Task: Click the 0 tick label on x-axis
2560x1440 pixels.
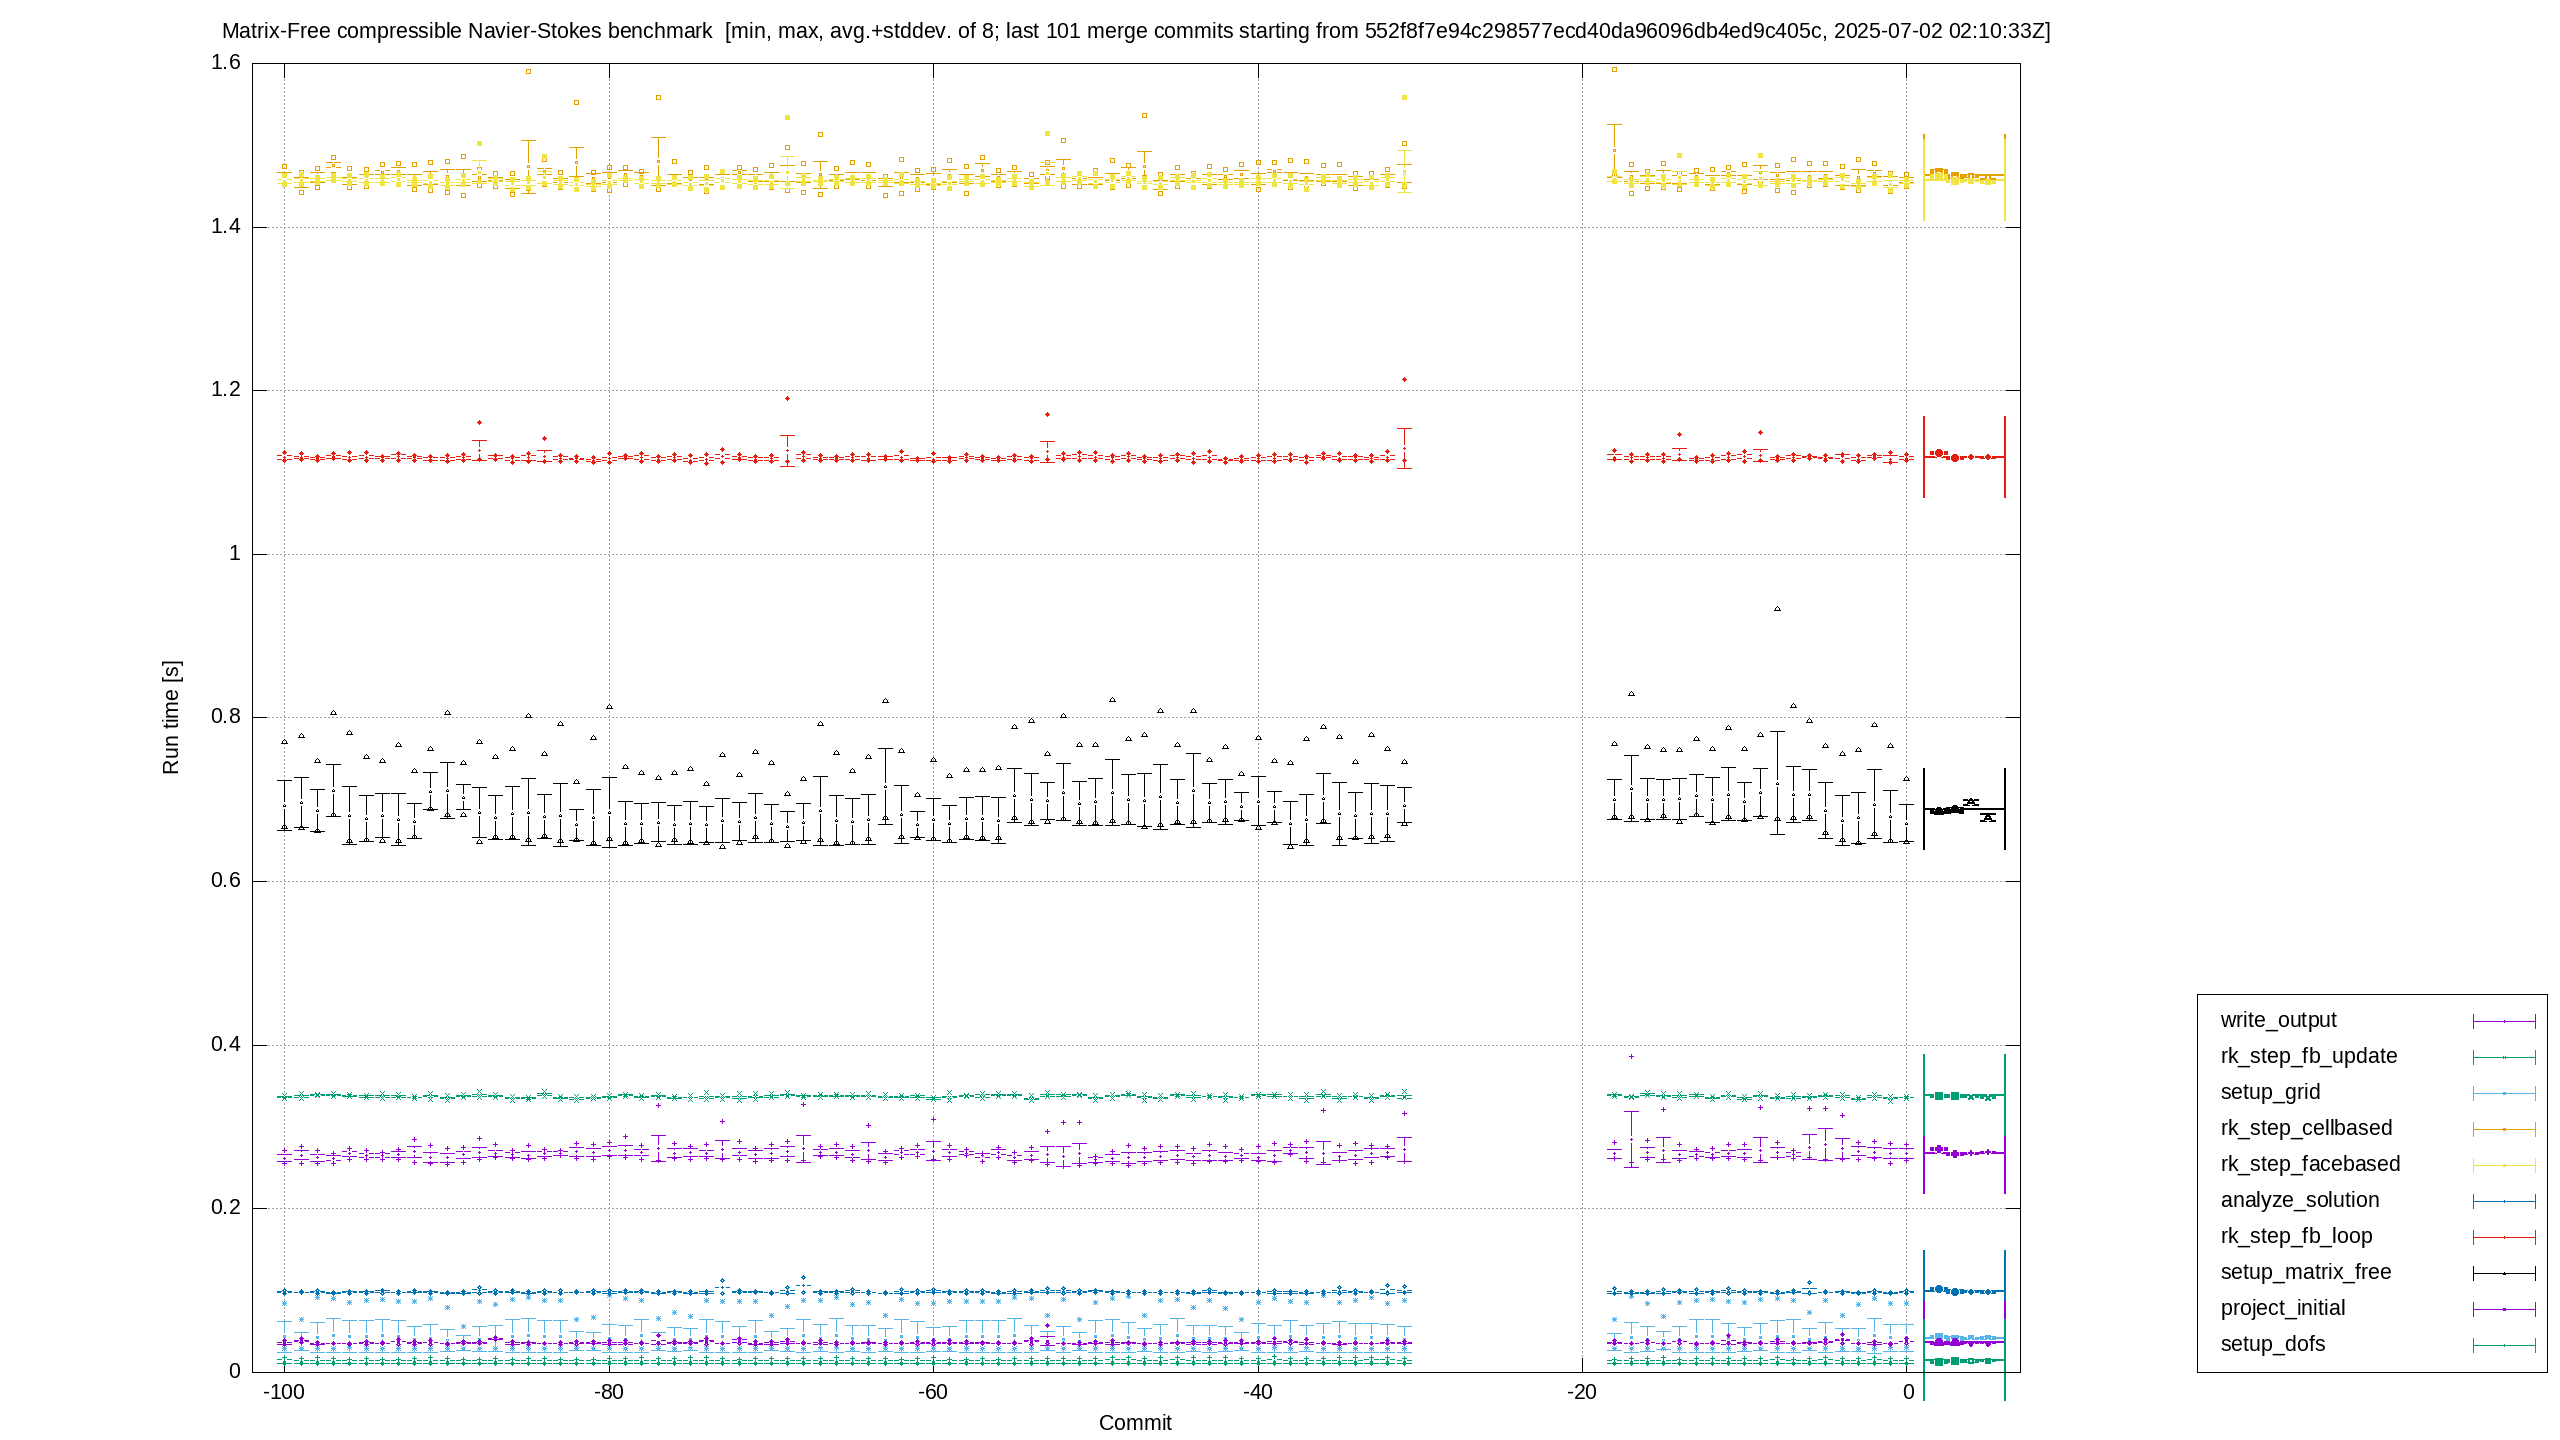Action: [1908, 1392]
